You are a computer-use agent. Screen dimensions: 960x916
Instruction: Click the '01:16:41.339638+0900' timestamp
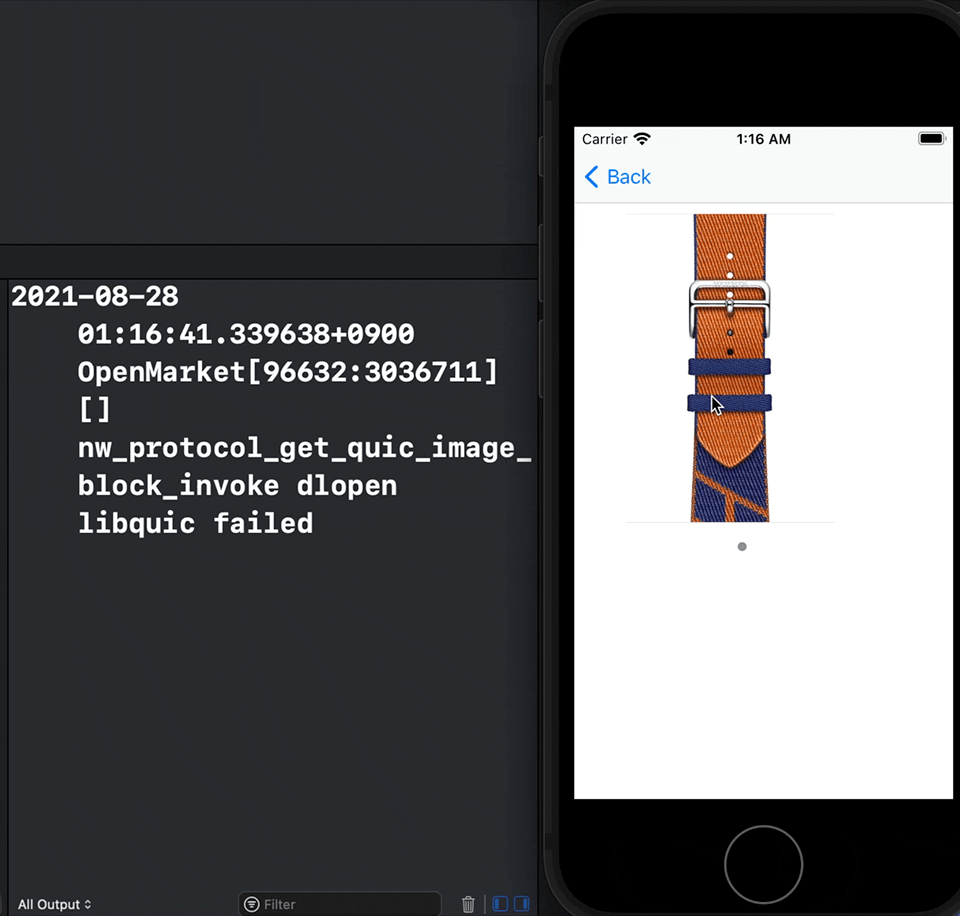click(246, 334)
